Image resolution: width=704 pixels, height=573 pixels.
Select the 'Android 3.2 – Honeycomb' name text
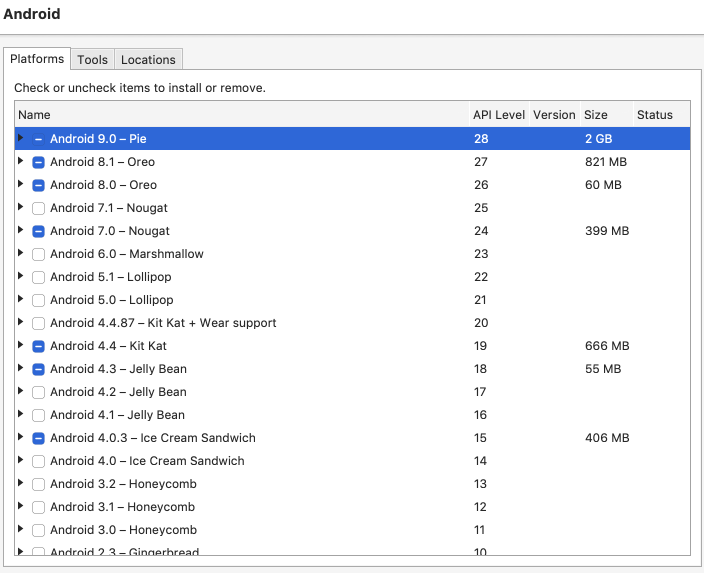tap(123, 484)
